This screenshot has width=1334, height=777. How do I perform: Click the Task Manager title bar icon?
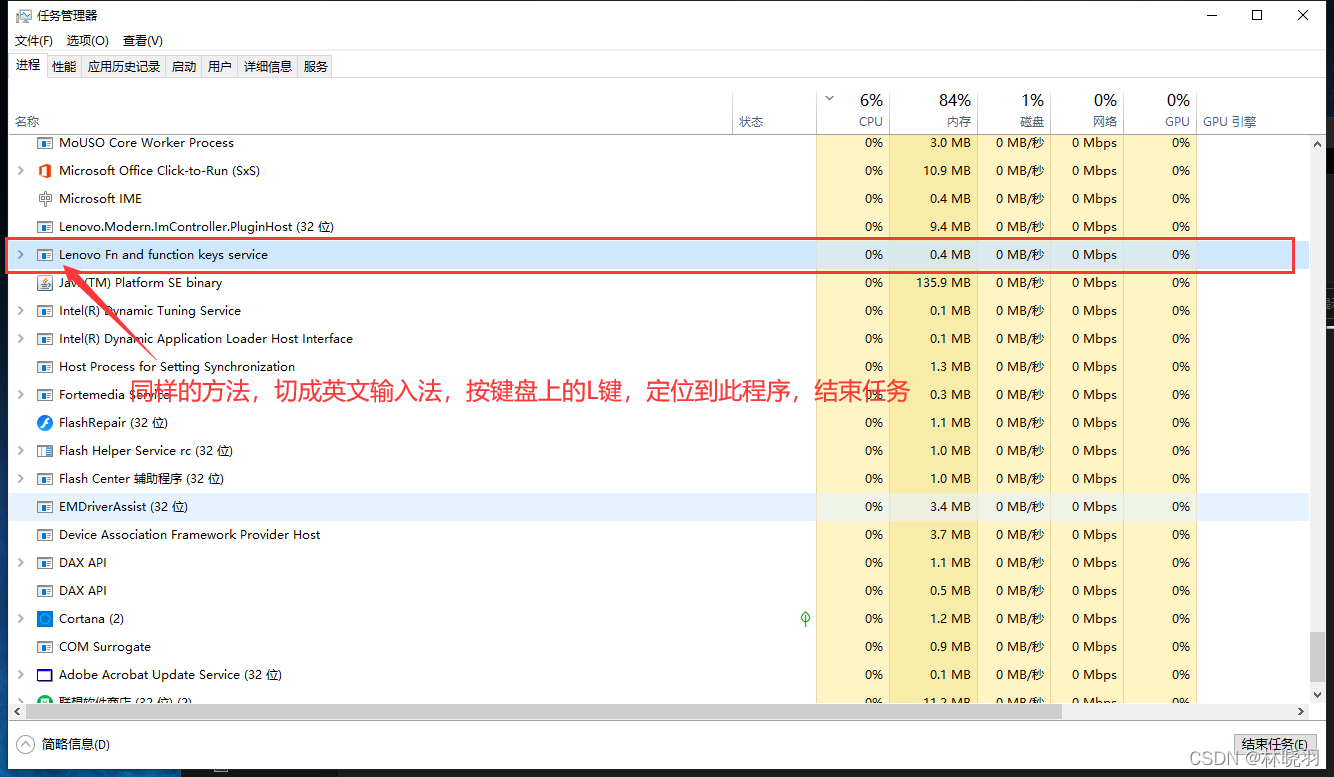pyautogui.click(x=23, y=16)
